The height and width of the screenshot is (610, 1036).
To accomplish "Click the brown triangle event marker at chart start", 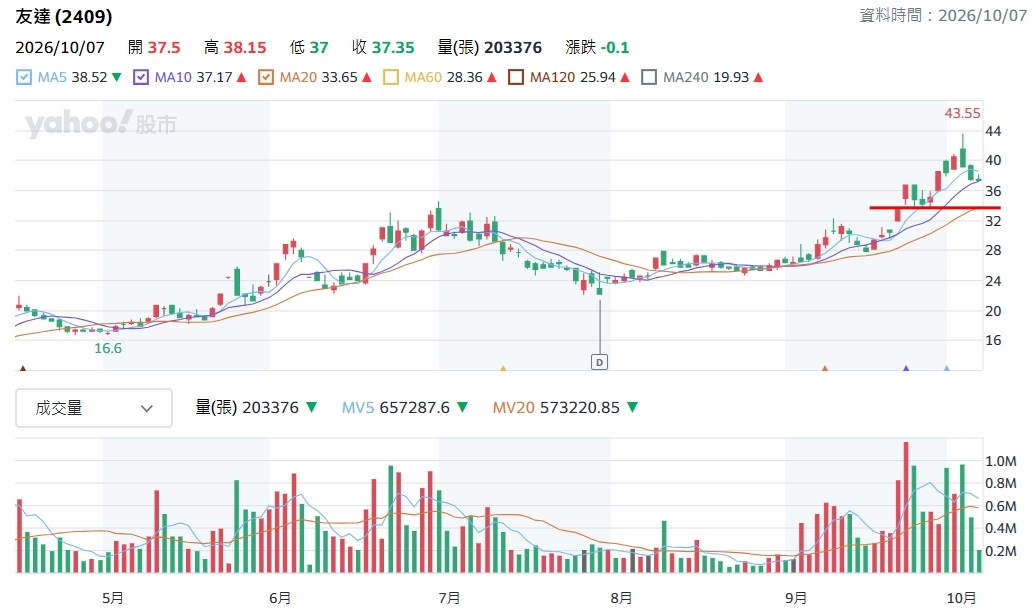I will (23, 368).
